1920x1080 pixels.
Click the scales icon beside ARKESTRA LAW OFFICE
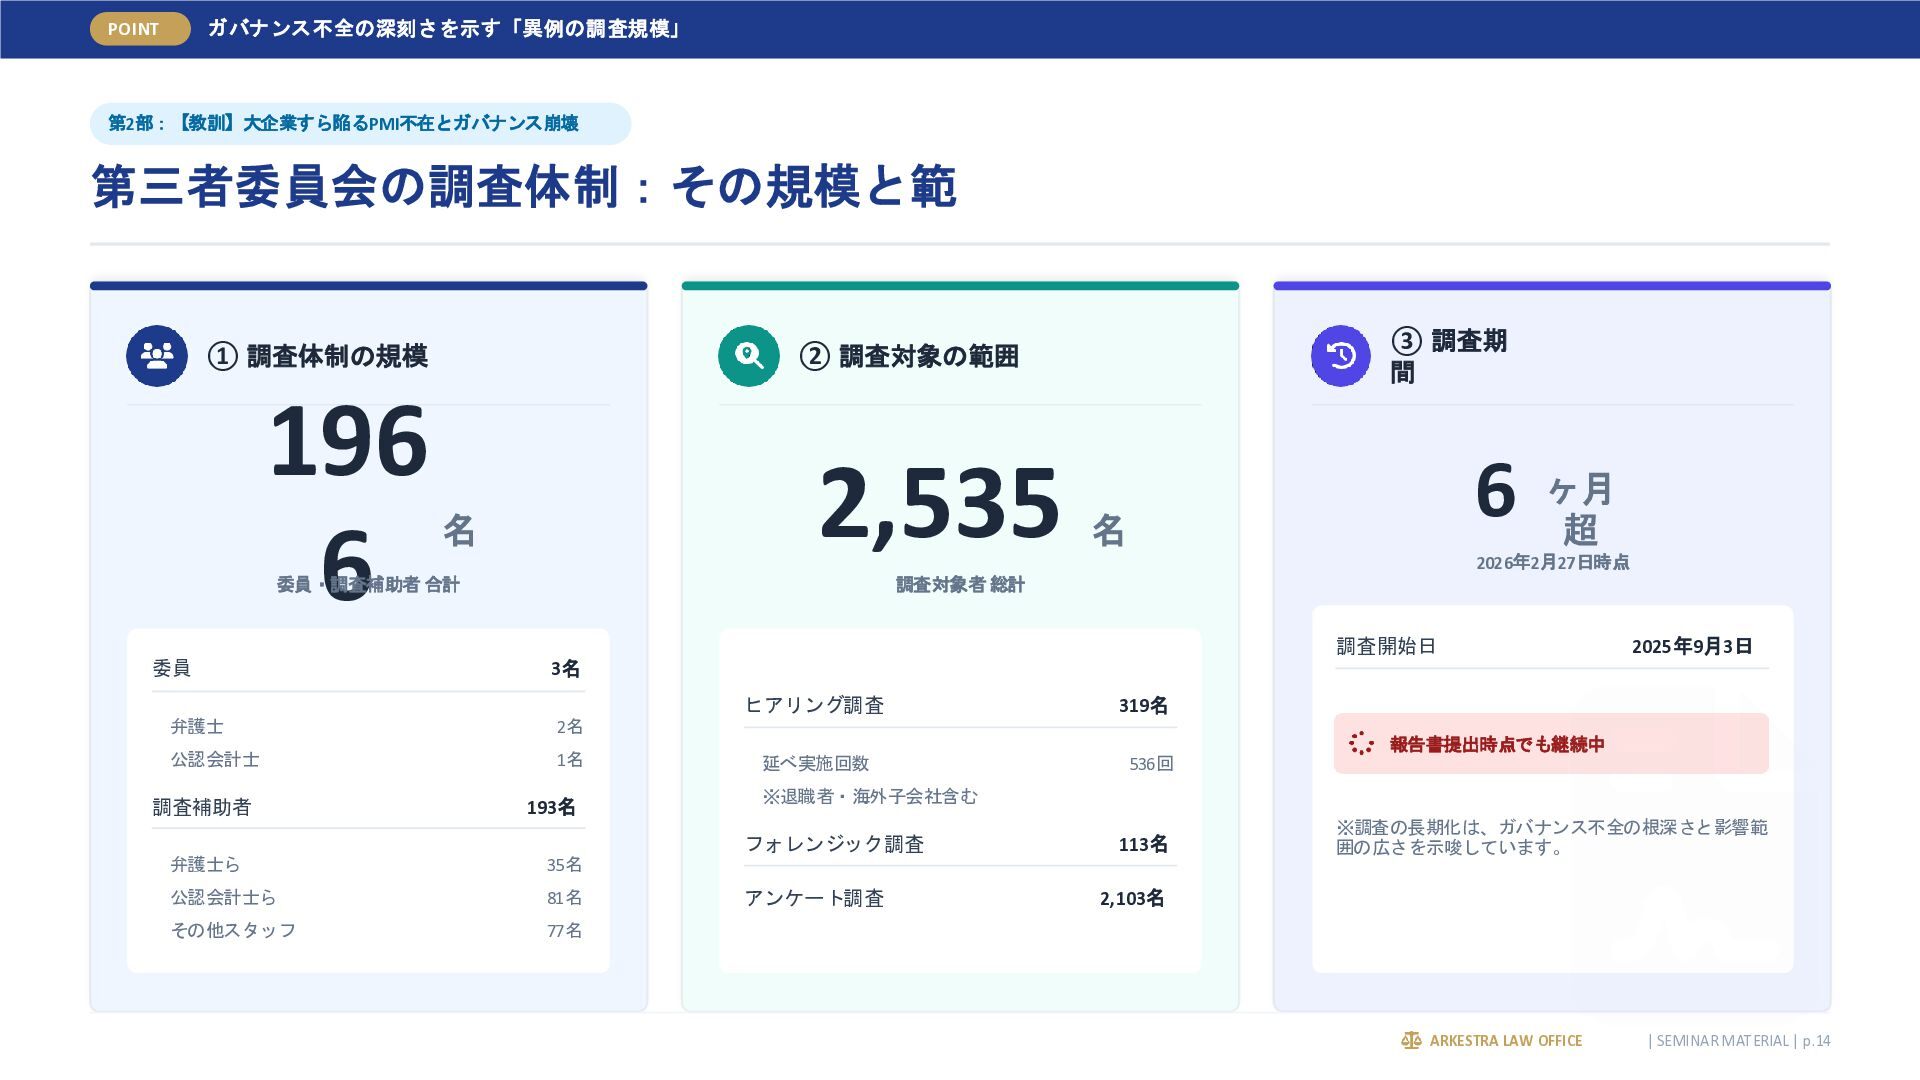tap(1411, 1041)
